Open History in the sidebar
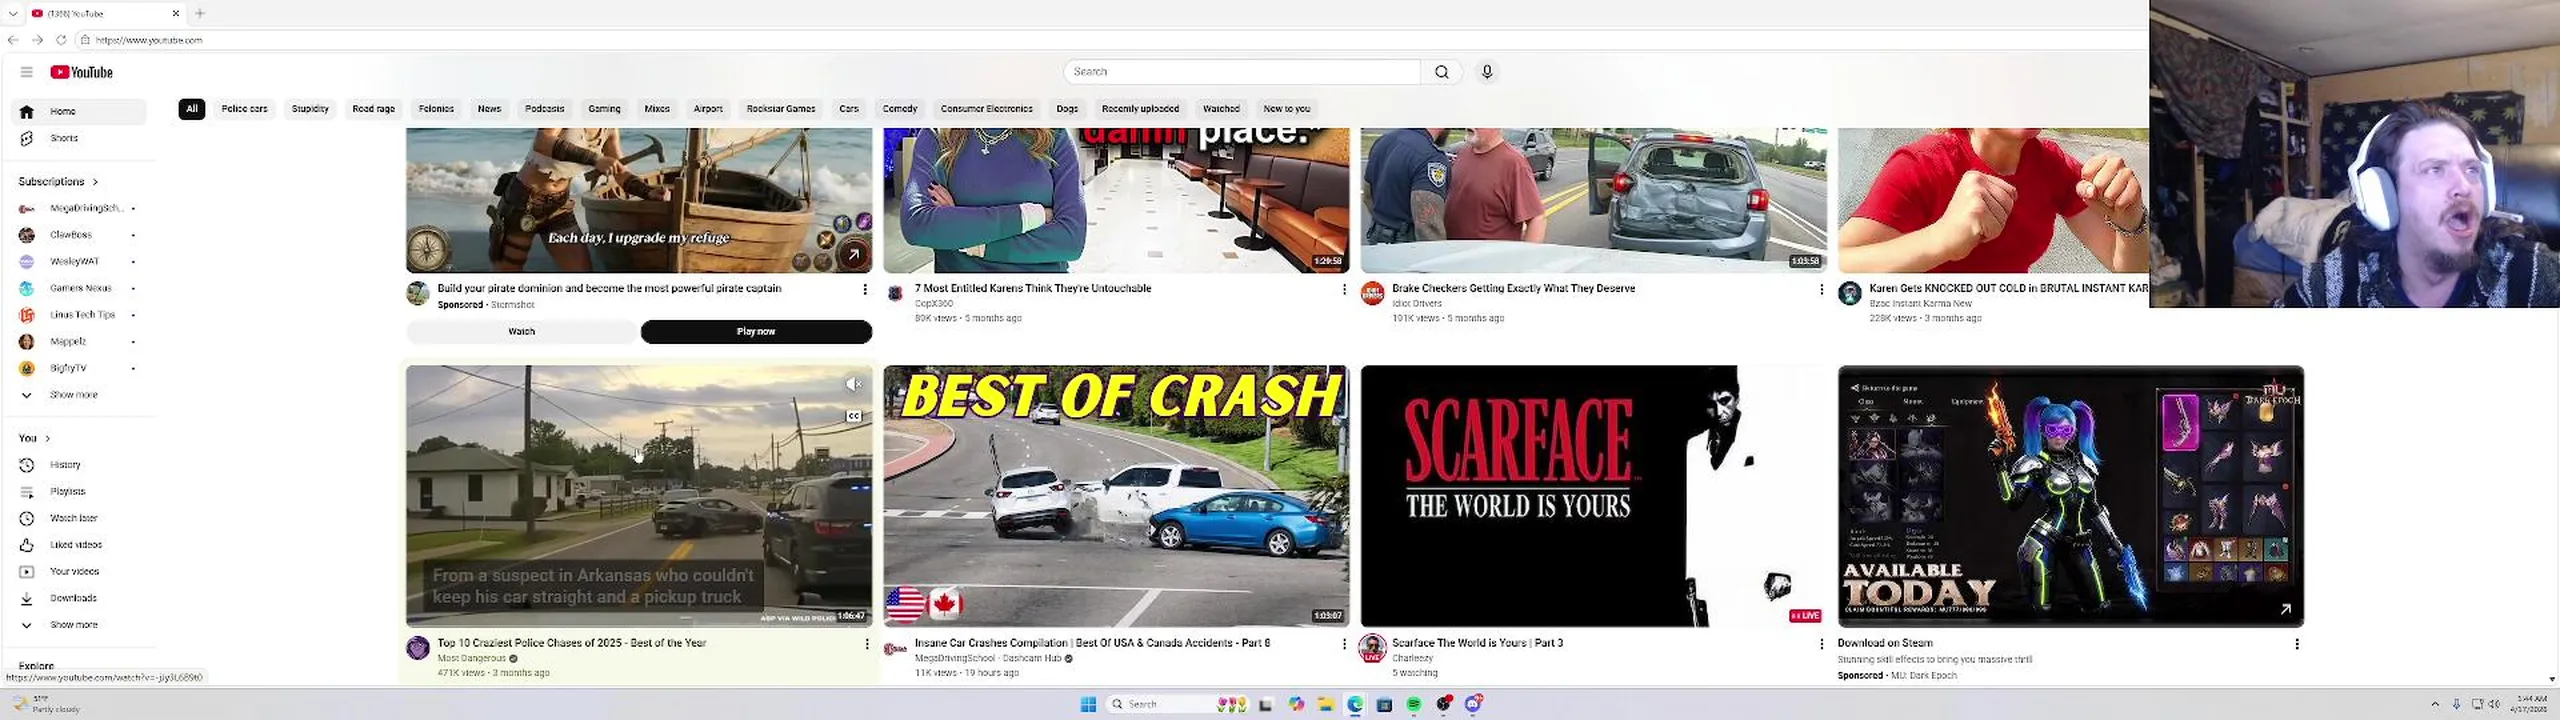This screenshot has height=720, width=2560. (78, 465)
